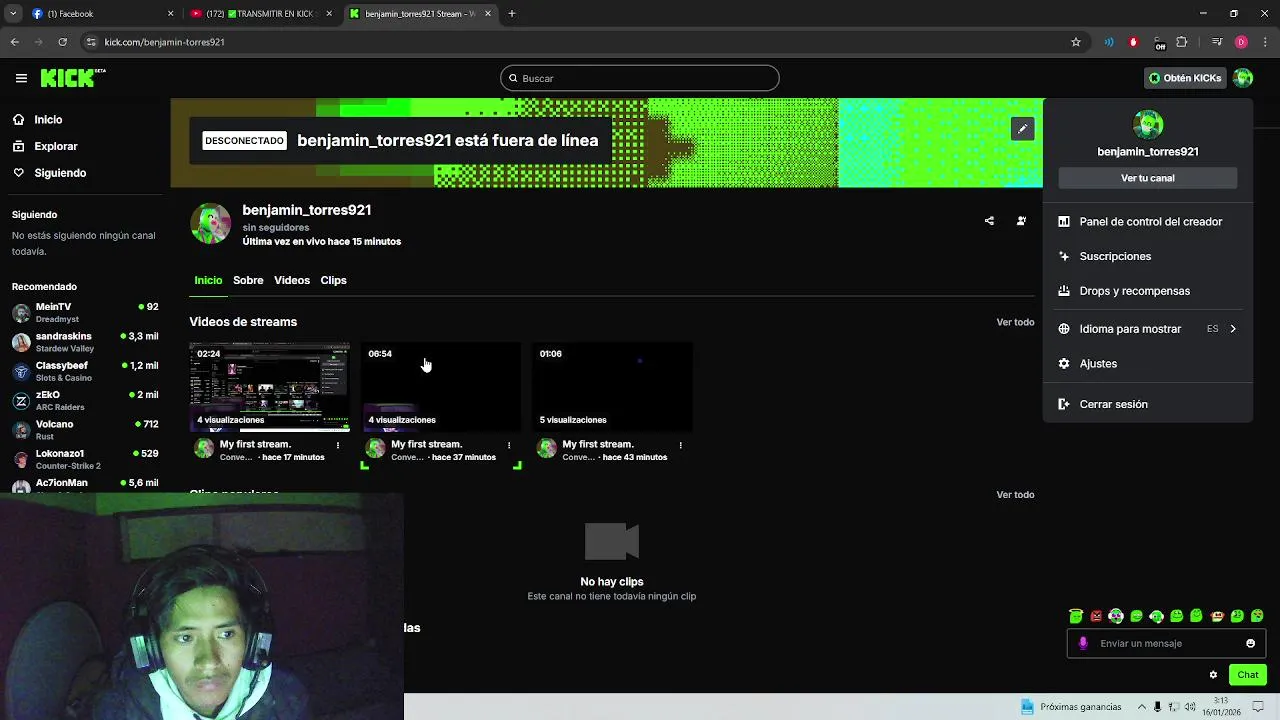
Task: Open Panel de control del creador
Action: tap(1147, 222)
